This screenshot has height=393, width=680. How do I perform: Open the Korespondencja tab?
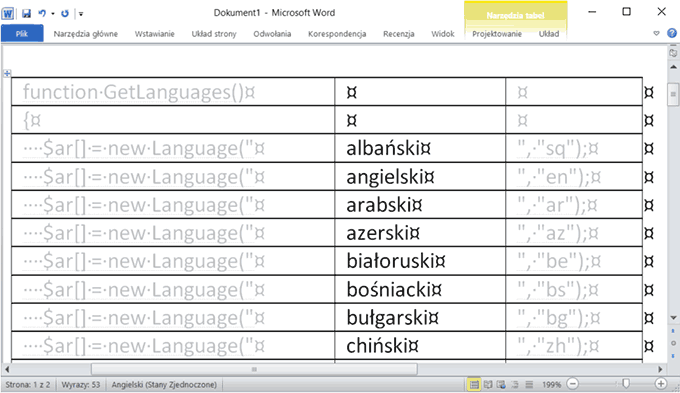pyautogui.click(x=337, y=34)
